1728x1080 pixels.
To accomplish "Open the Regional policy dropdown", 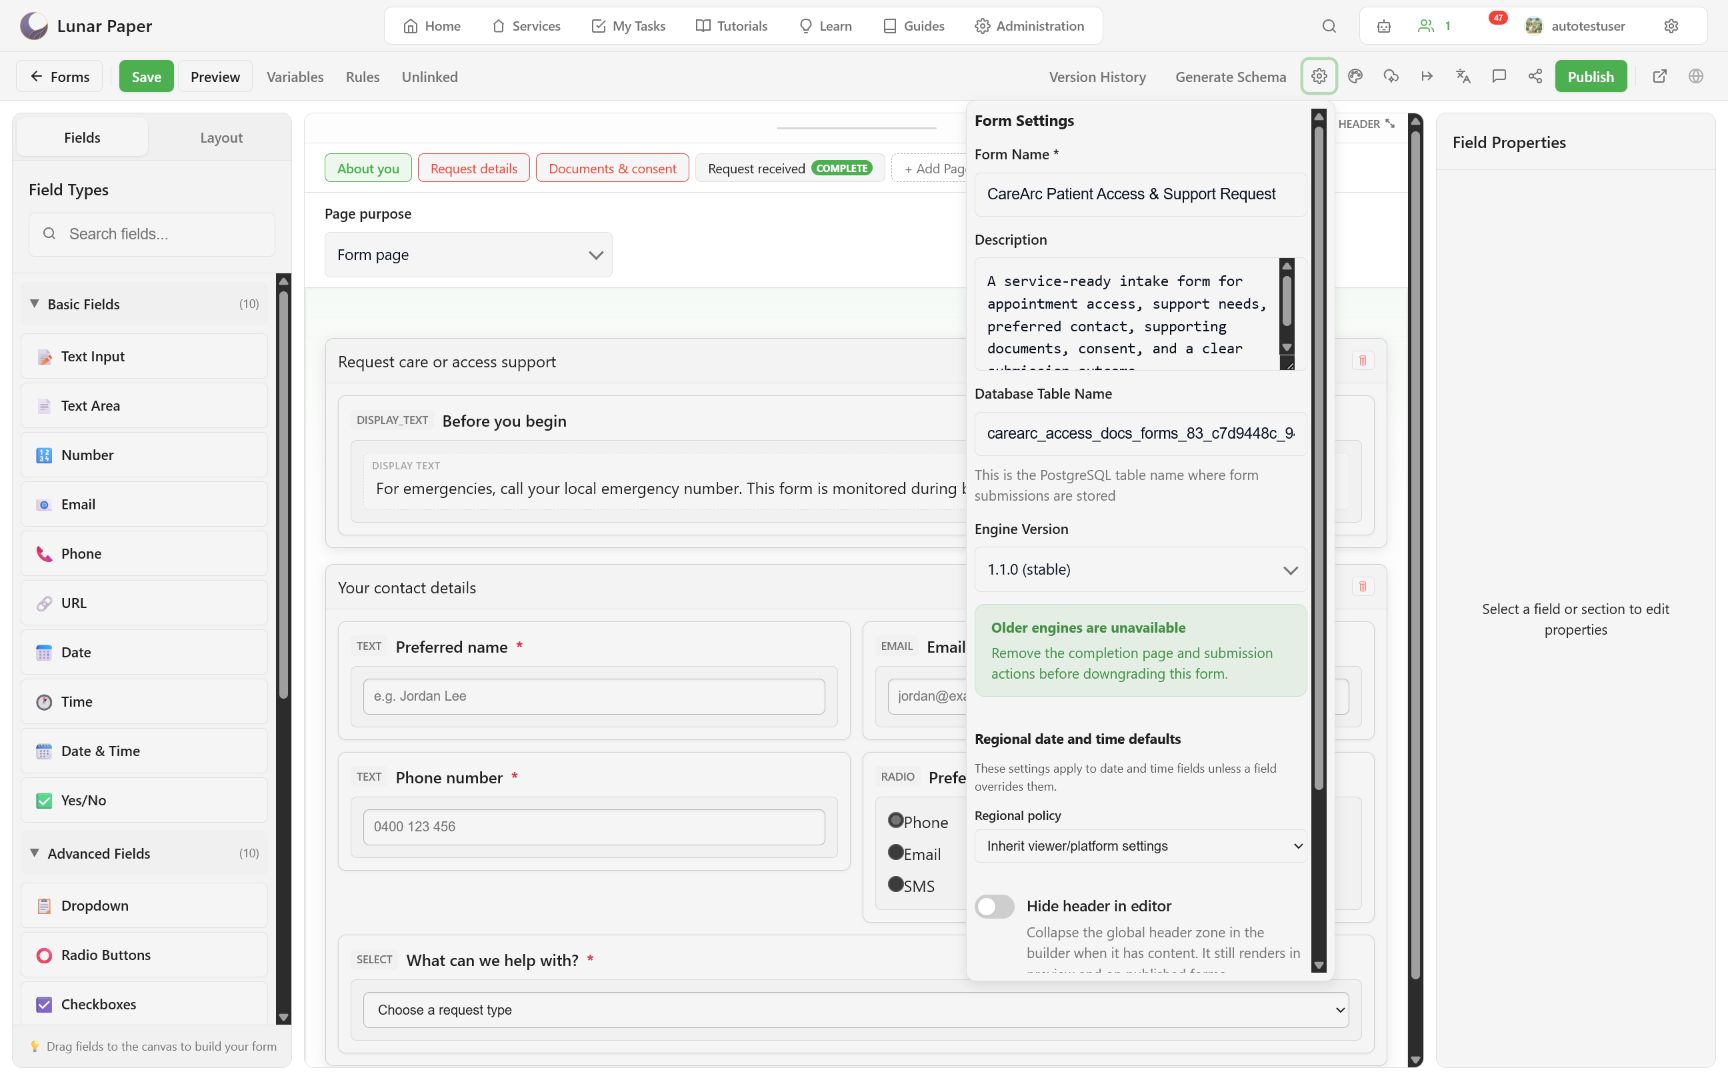I will click(x=1140, y=846).
